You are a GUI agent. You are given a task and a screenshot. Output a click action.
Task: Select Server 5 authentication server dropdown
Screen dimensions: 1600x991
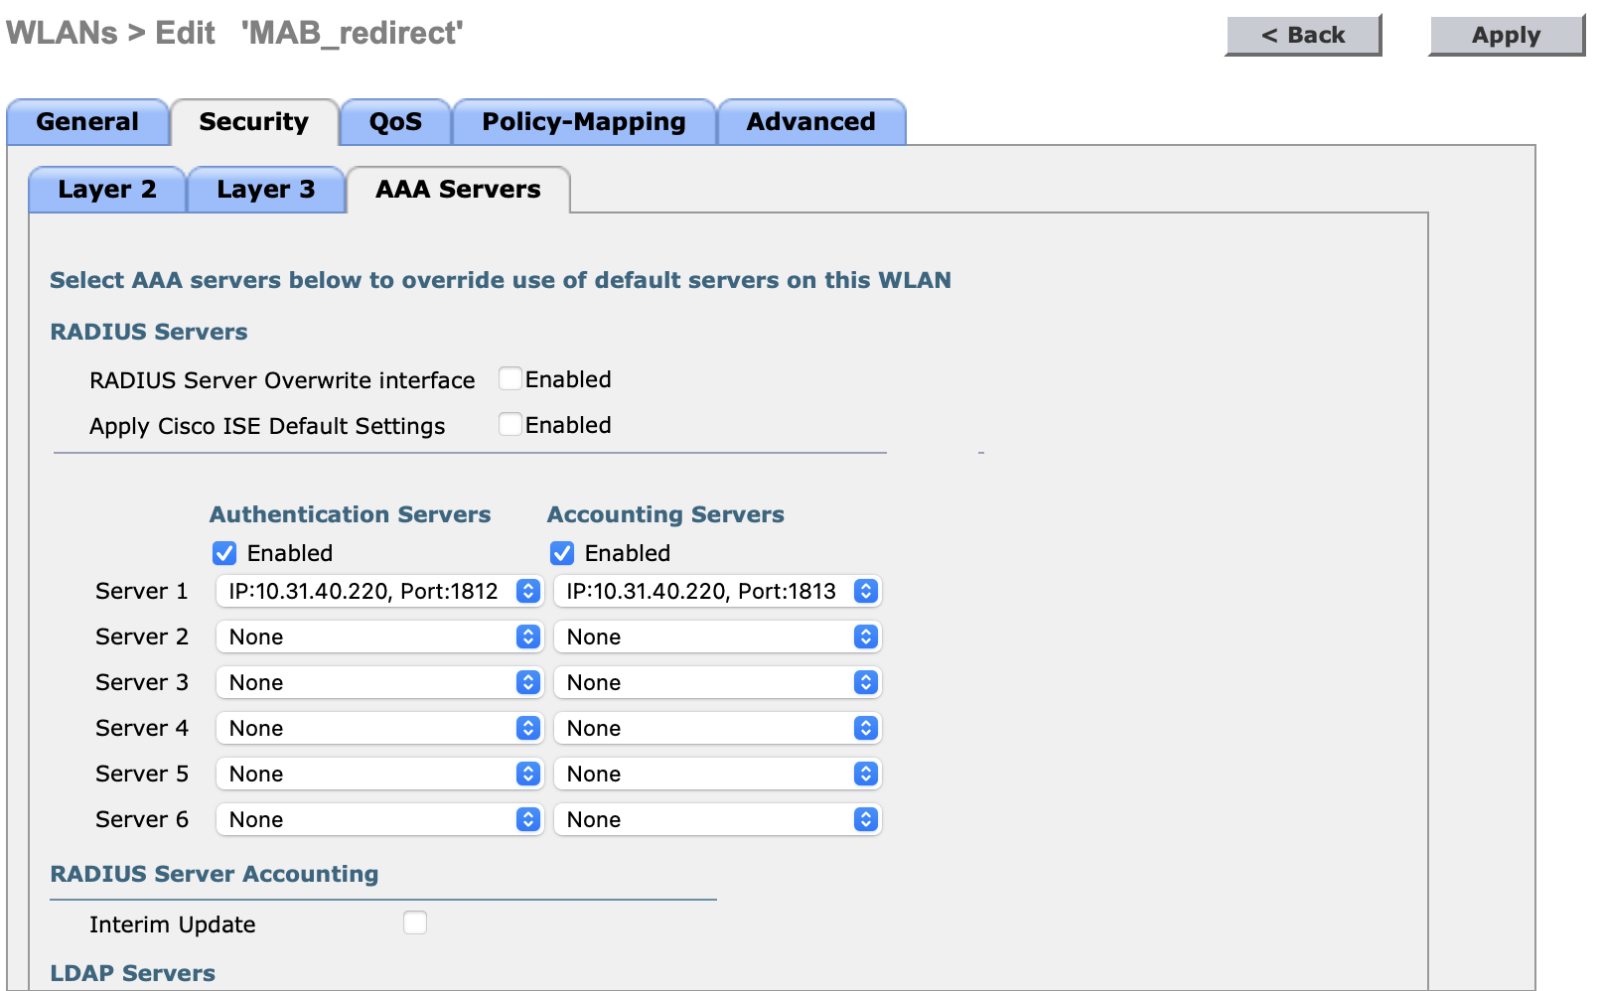point(379,774)
